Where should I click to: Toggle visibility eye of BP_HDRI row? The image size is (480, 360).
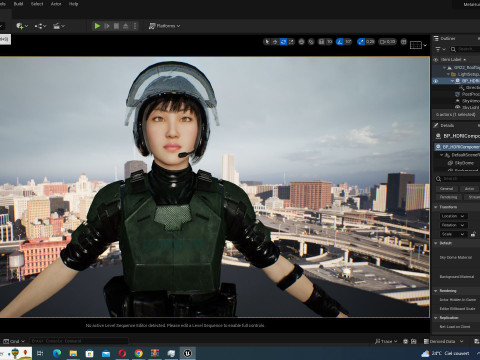click(435, 81)
